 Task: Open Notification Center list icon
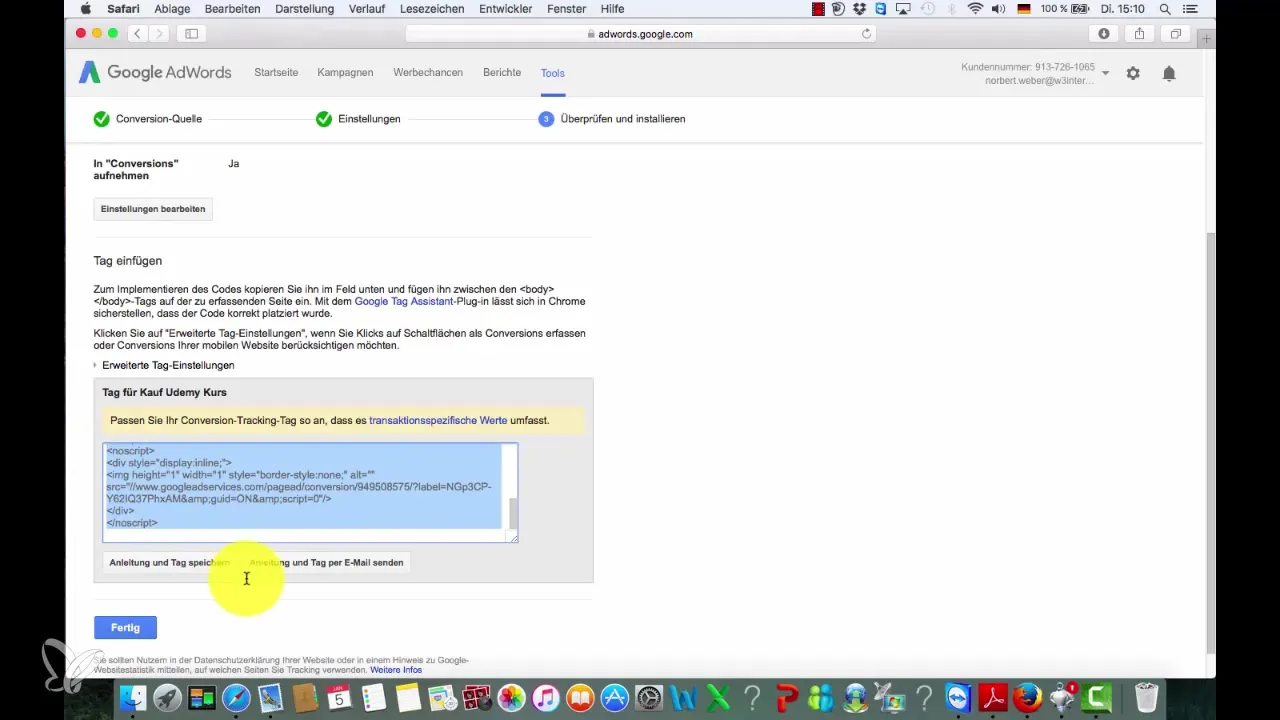click(x=1190, y=9)
